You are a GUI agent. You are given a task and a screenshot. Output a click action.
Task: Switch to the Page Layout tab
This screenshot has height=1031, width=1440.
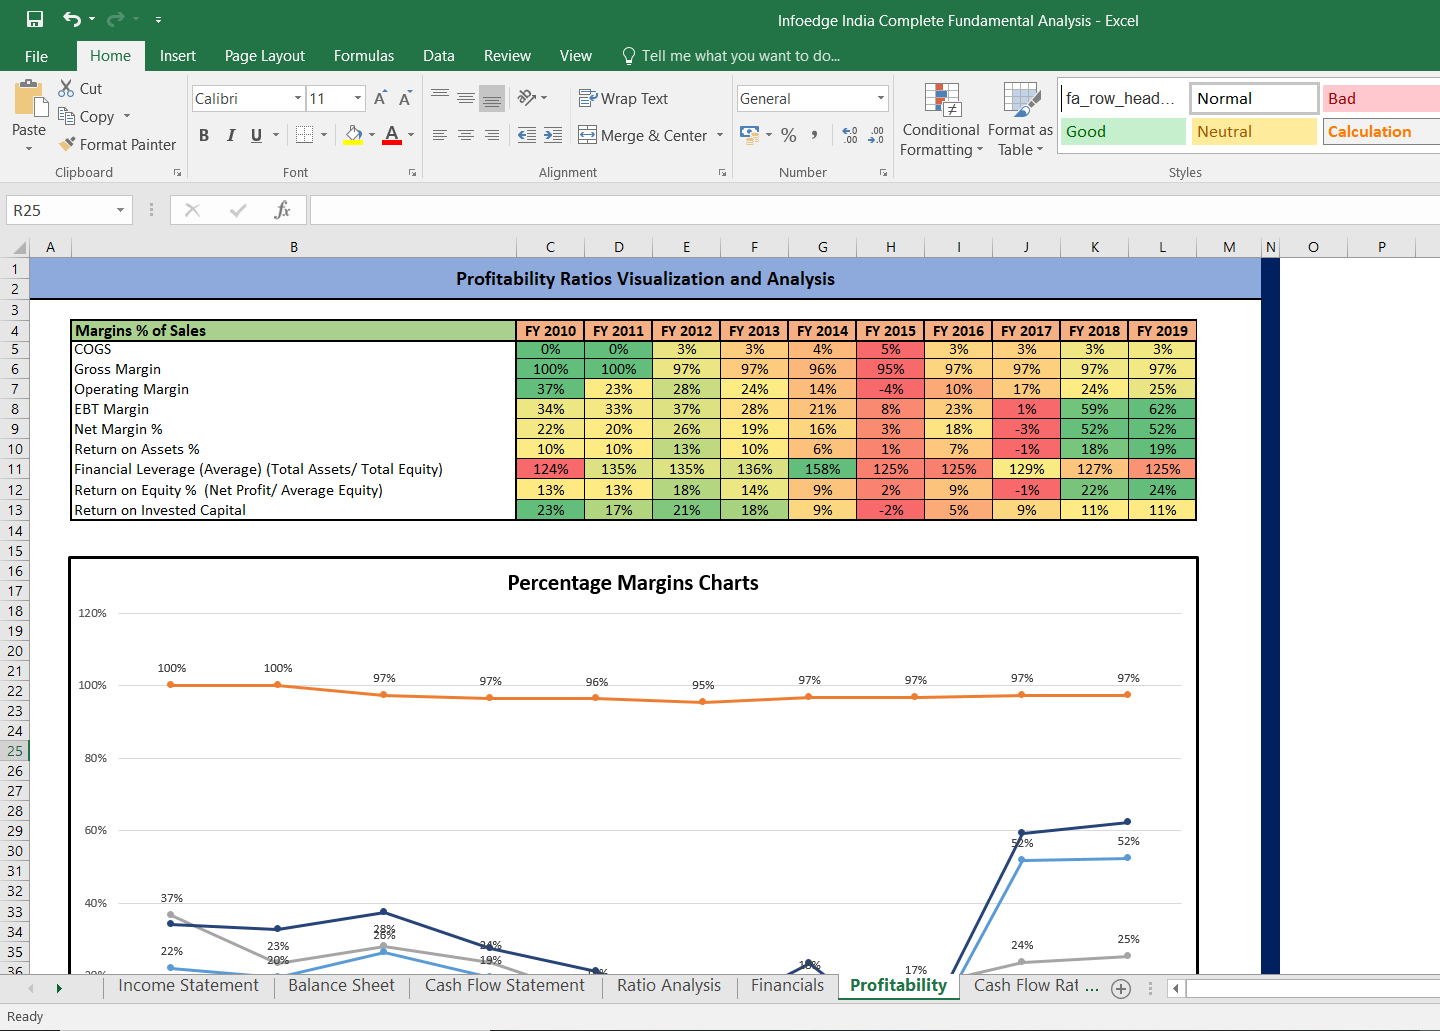pos(265,56)
